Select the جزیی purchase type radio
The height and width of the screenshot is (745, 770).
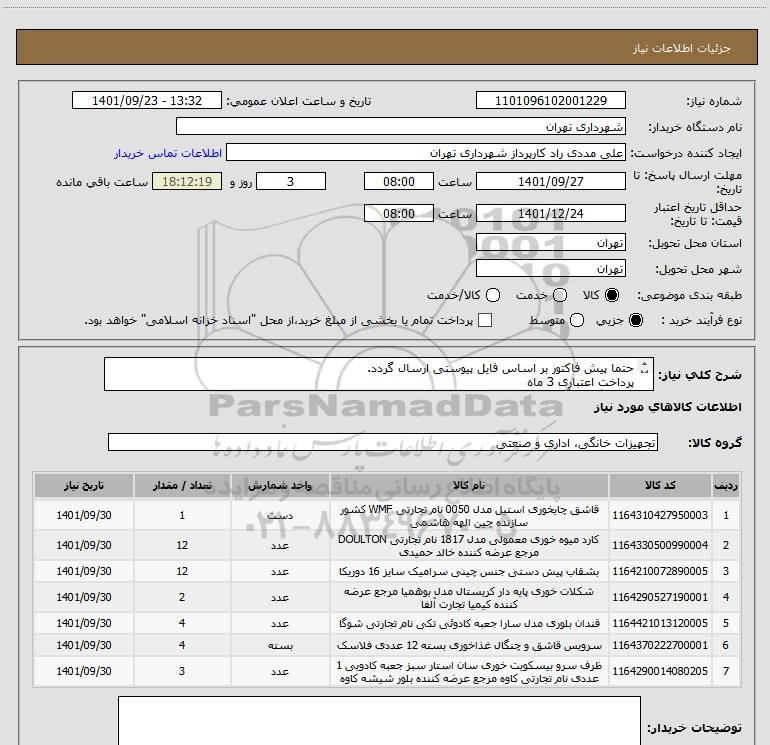[x=635, y=320]
